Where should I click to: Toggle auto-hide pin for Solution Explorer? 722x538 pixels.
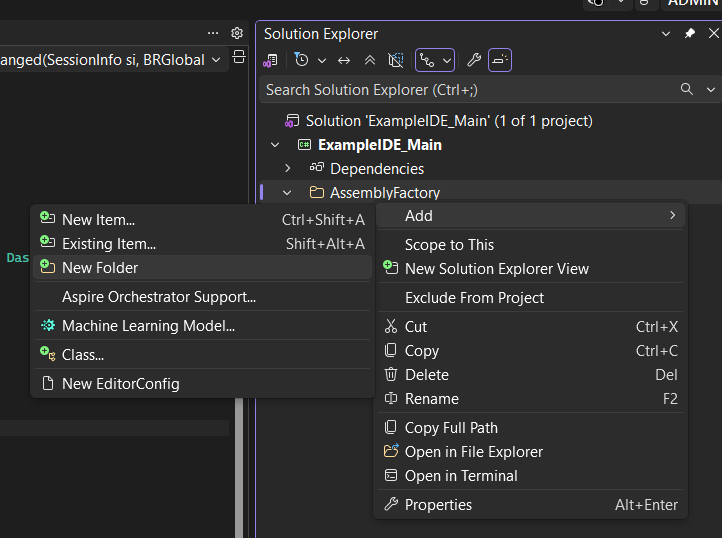[689, 33]
